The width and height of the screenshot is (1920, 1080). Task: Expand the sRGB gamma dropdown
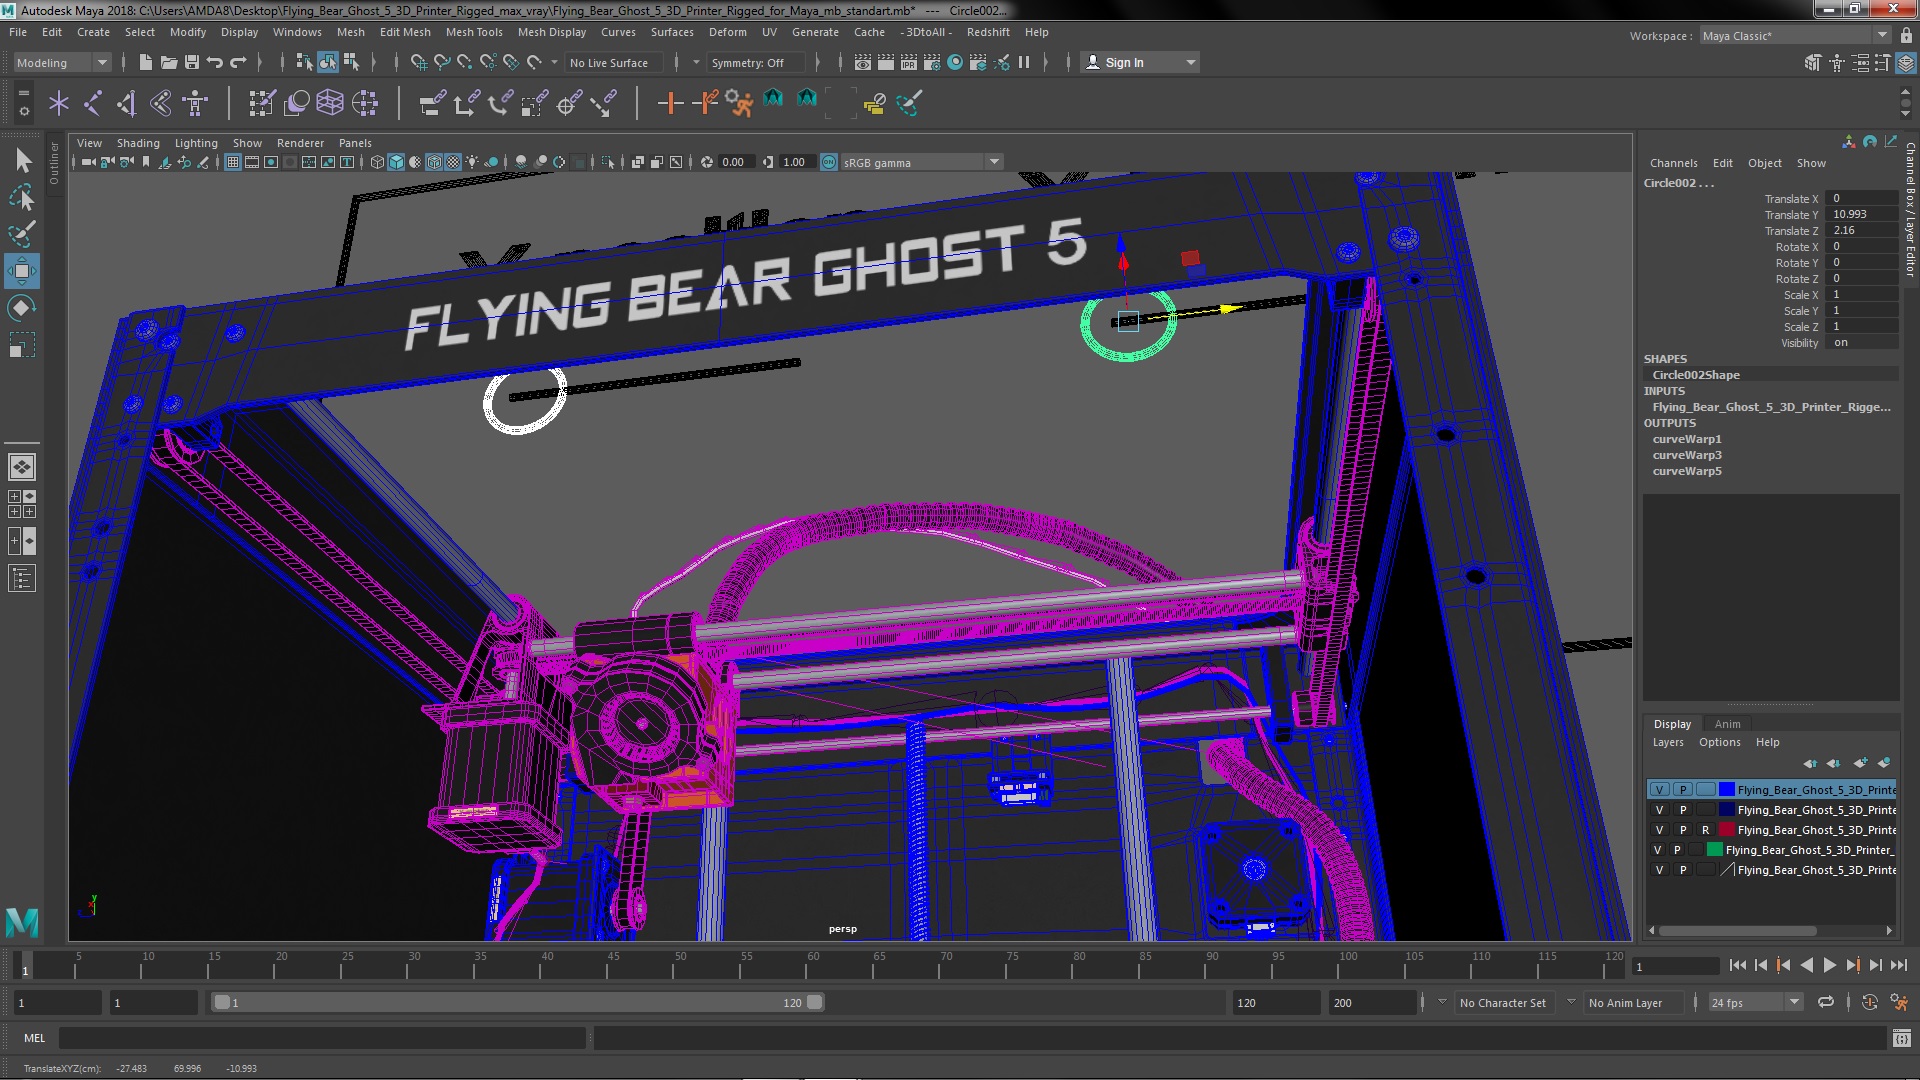tap(994, 162)
